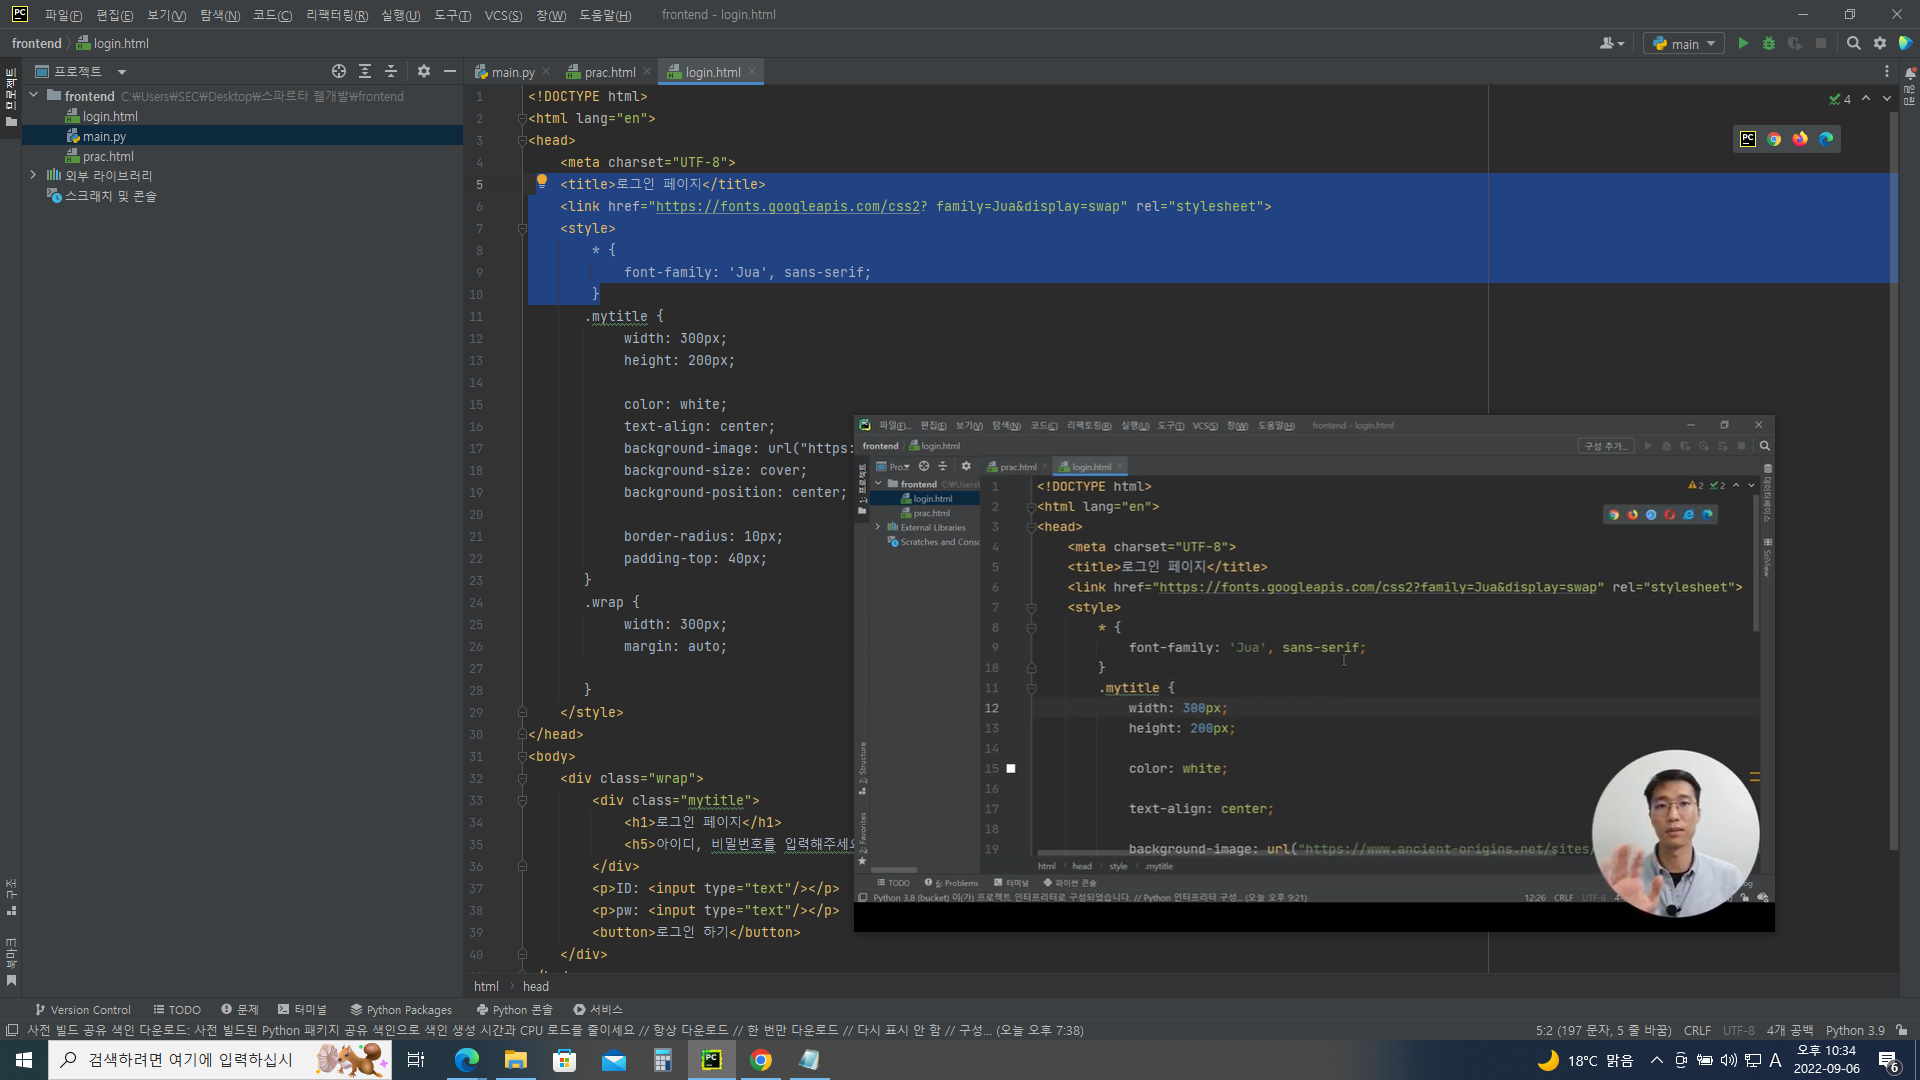
Task: Open the CRLF line separator selector
Action: (1697, 1030)
